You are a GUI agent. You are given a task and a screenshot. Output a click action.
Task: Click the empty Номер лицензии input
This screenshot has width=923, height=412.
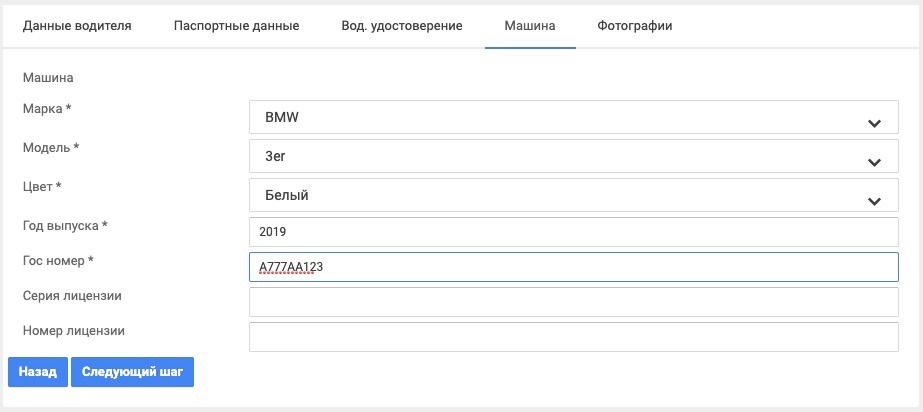(x=573, y=337)
